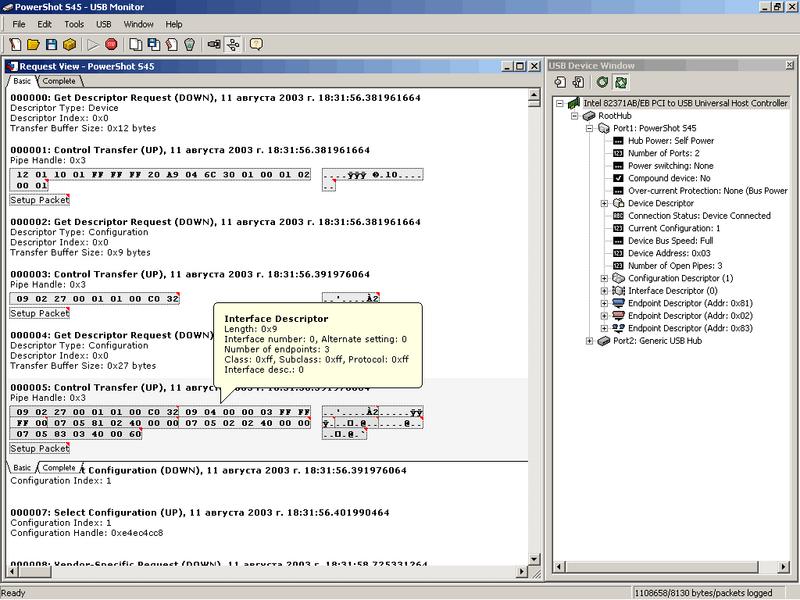Switch to Complete tab in lower pane
800x600 pixels.
click(59, 467)
